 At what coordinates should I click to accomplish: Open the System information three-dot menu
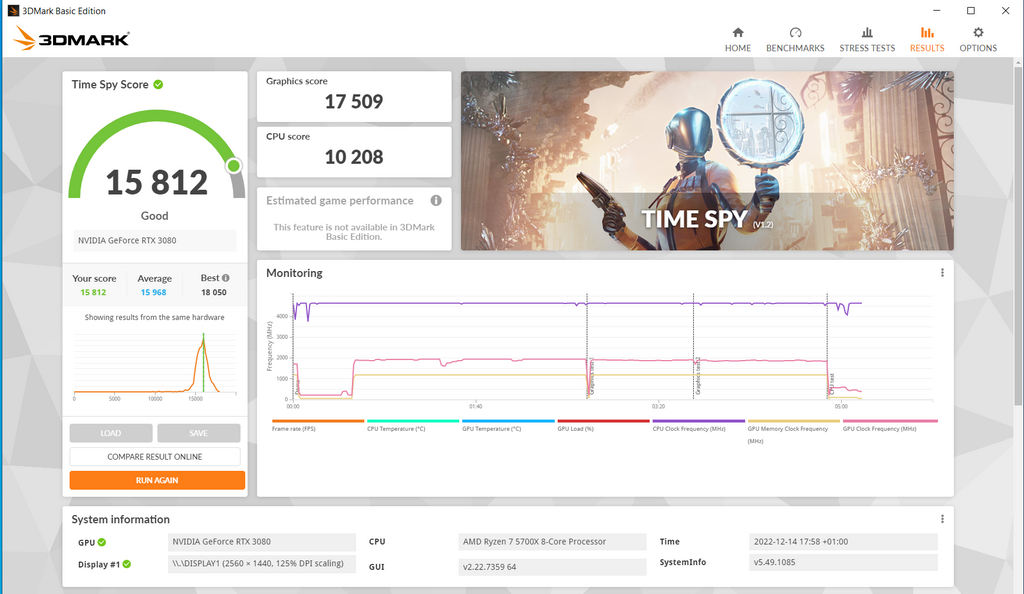(942, 519)
